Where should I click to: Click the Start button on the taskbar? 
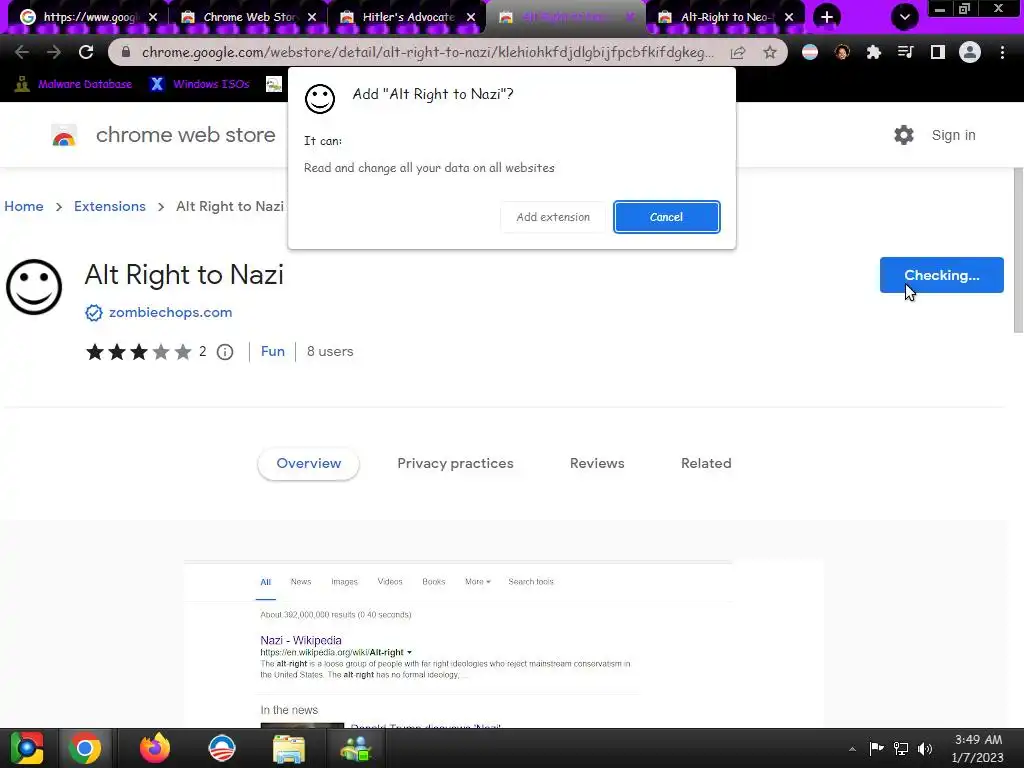26,748
